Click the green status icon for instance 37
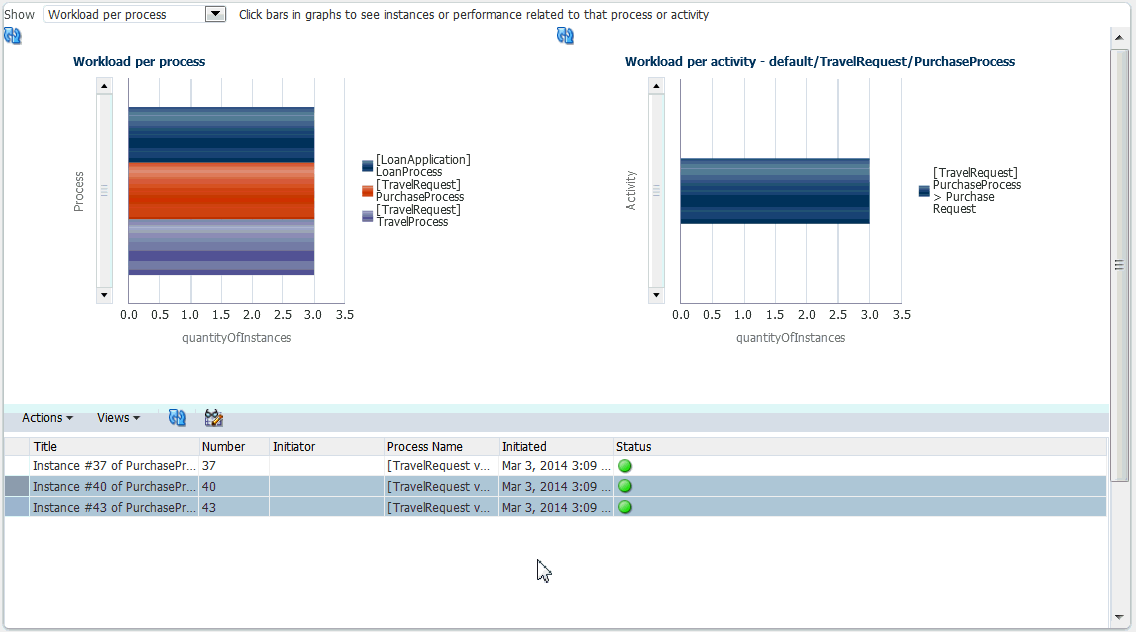 pos(625,466)
